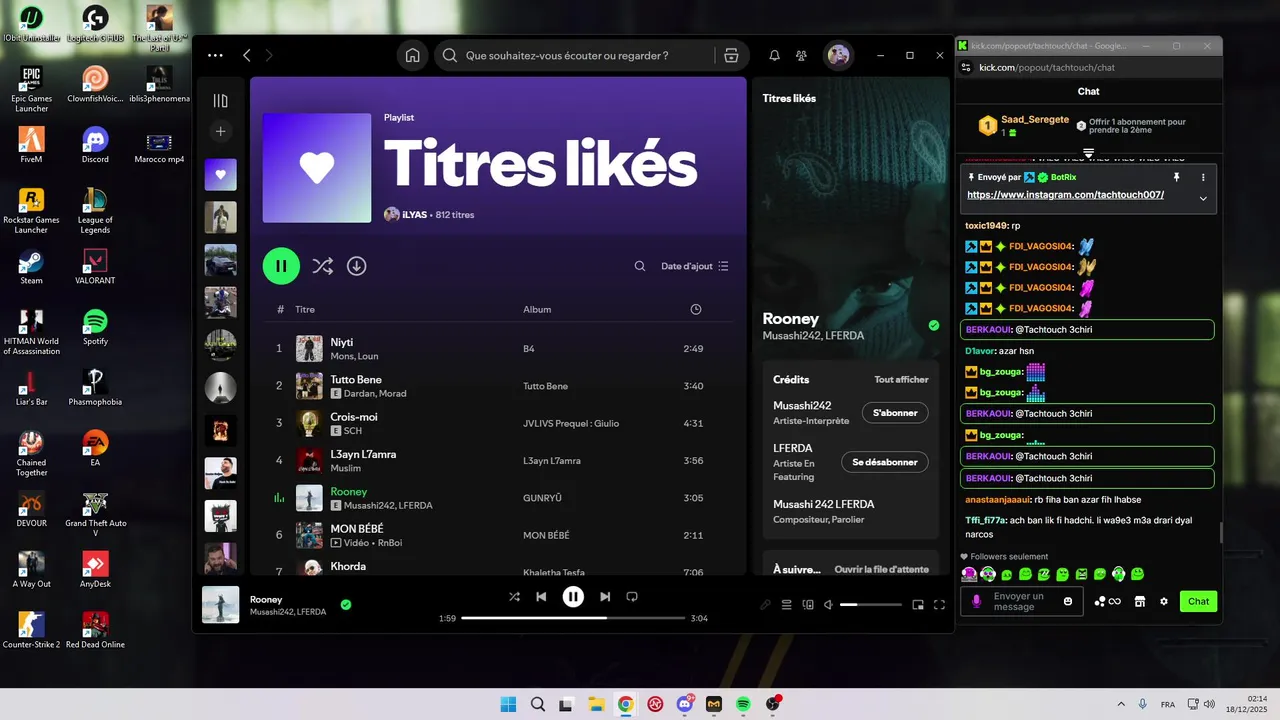The image size is (1280, 720).
Task: Open File Explorer from the taskbar
Action: pyautogui.click(x=596, y=704)
